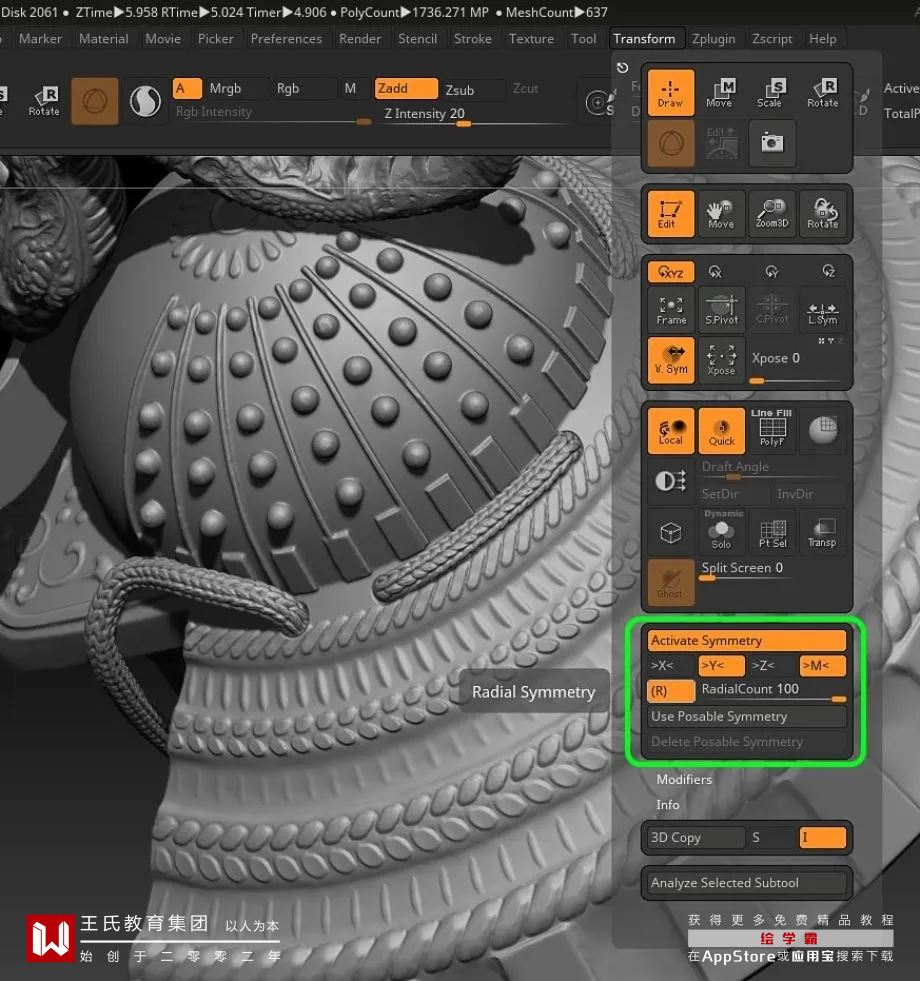Image resolution: width=920 pixels, height=981 pixels.
Task: Click the Quick render icon
Action: click(721, 430)
